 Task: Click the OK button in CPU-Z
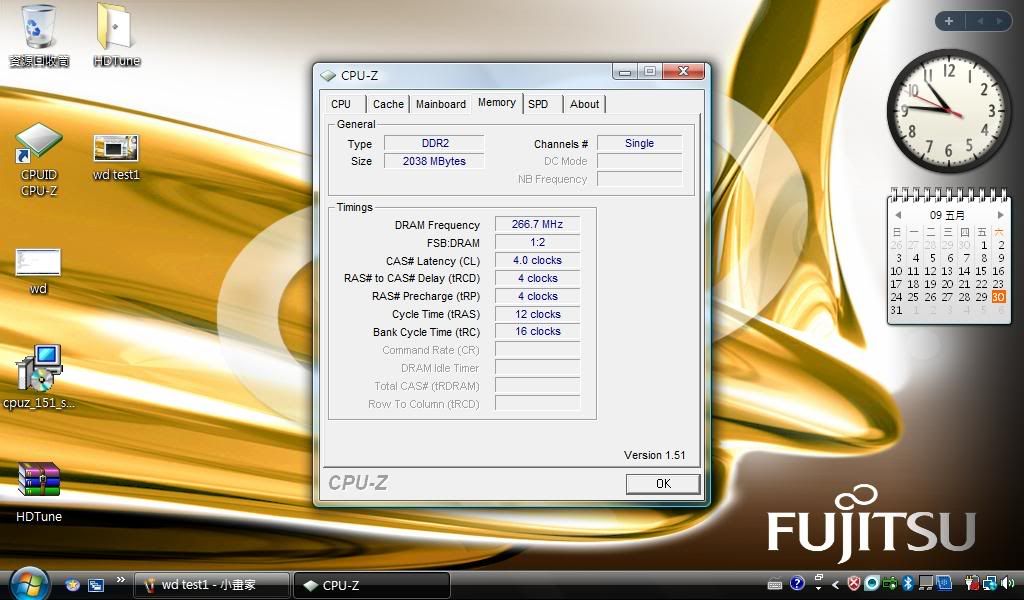click(662, 484)
